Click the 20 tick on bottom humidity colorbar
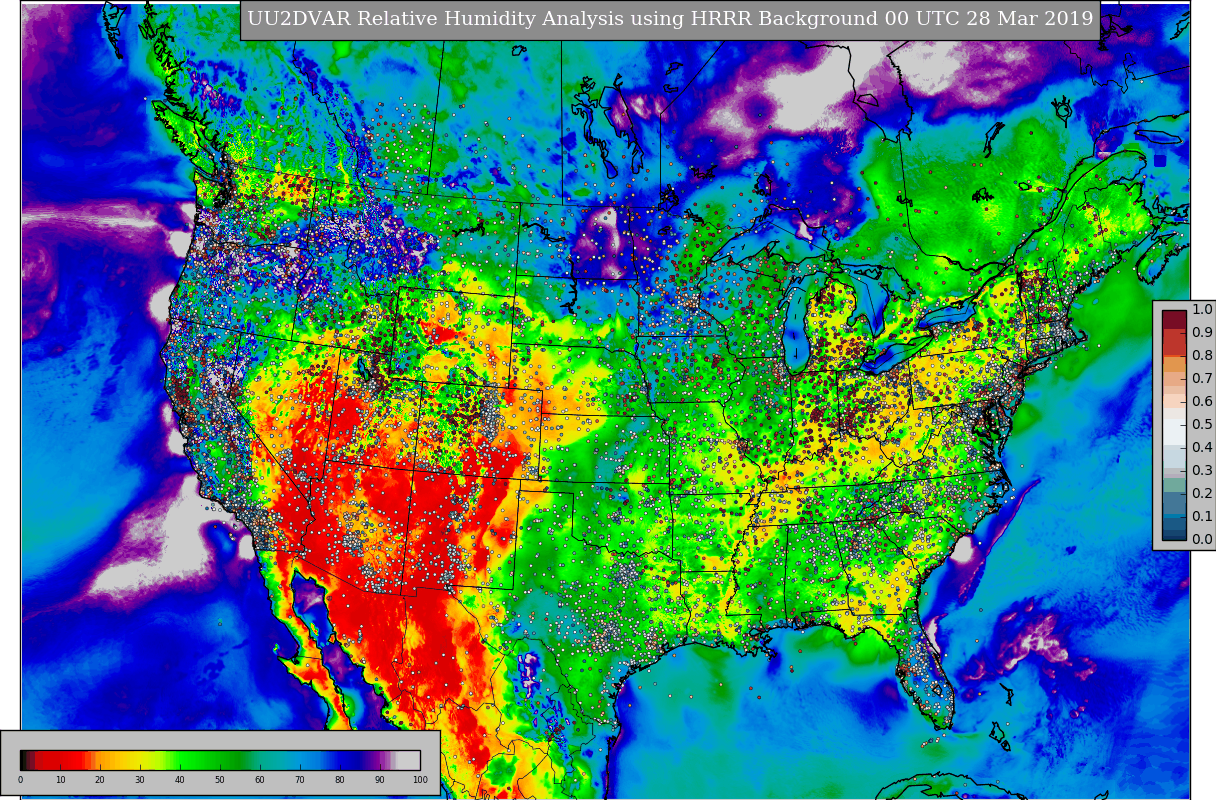The width and height of the screenshot is (1216, 800). (x=100, y=780)
